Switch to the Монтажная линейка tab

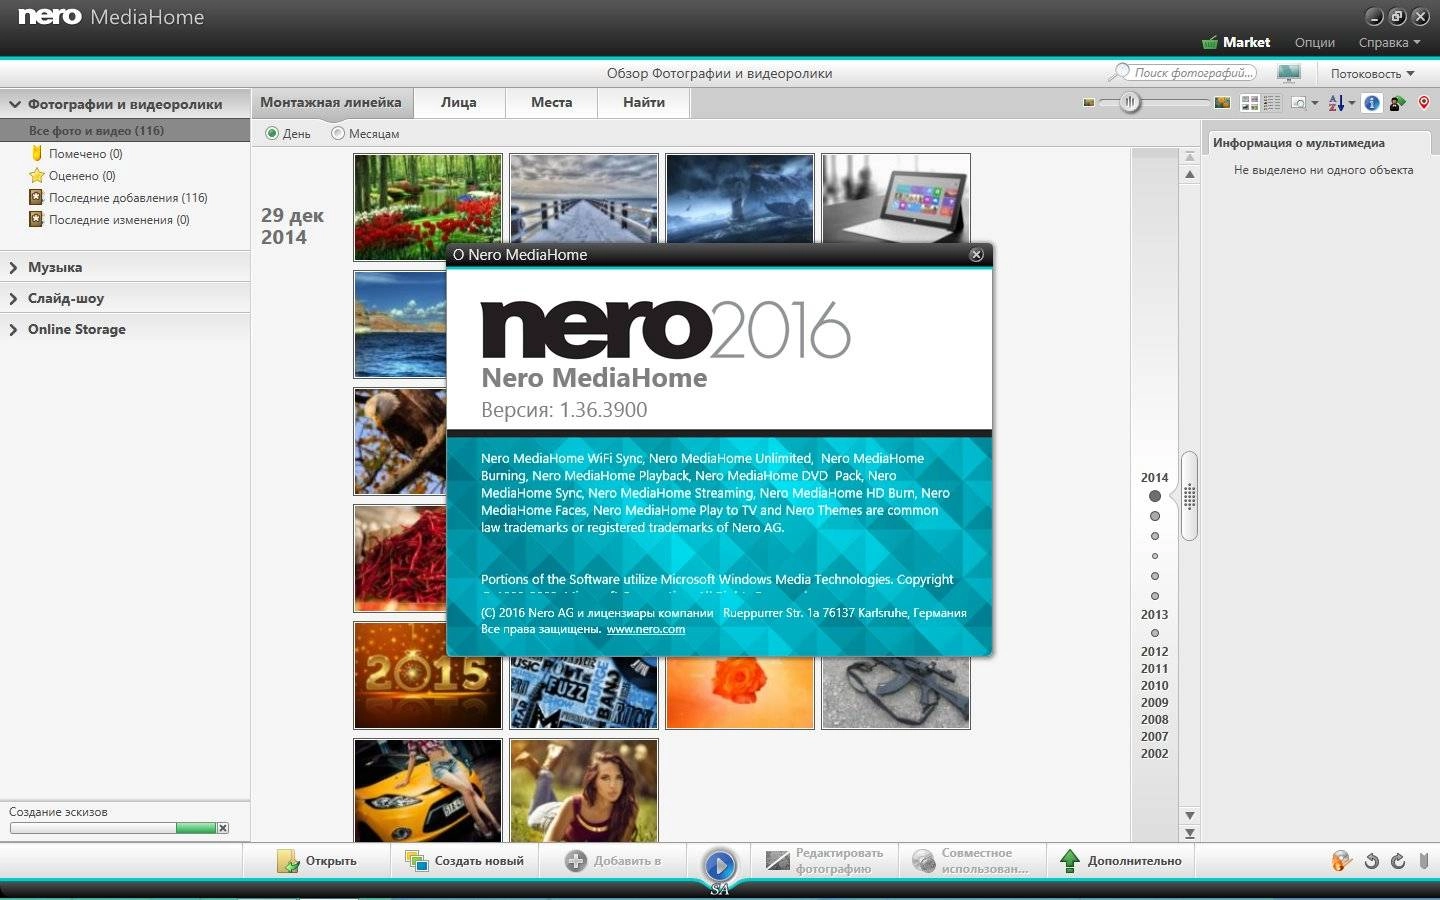tap(331, 102)
